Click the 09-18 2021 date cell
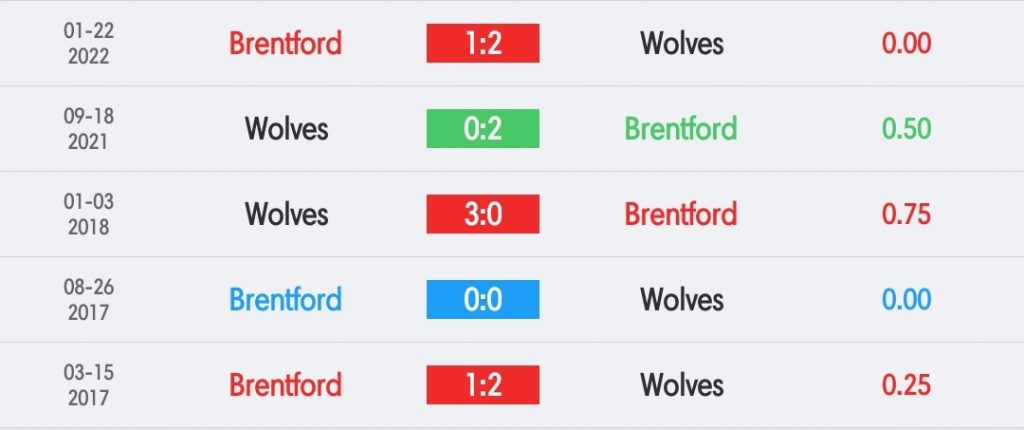 click(88, 129)
